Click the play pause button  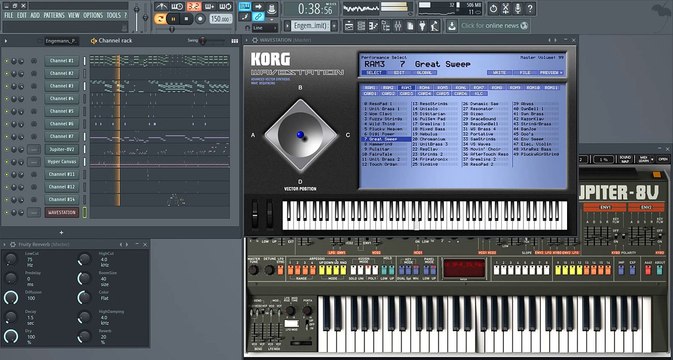click(173, 19)
